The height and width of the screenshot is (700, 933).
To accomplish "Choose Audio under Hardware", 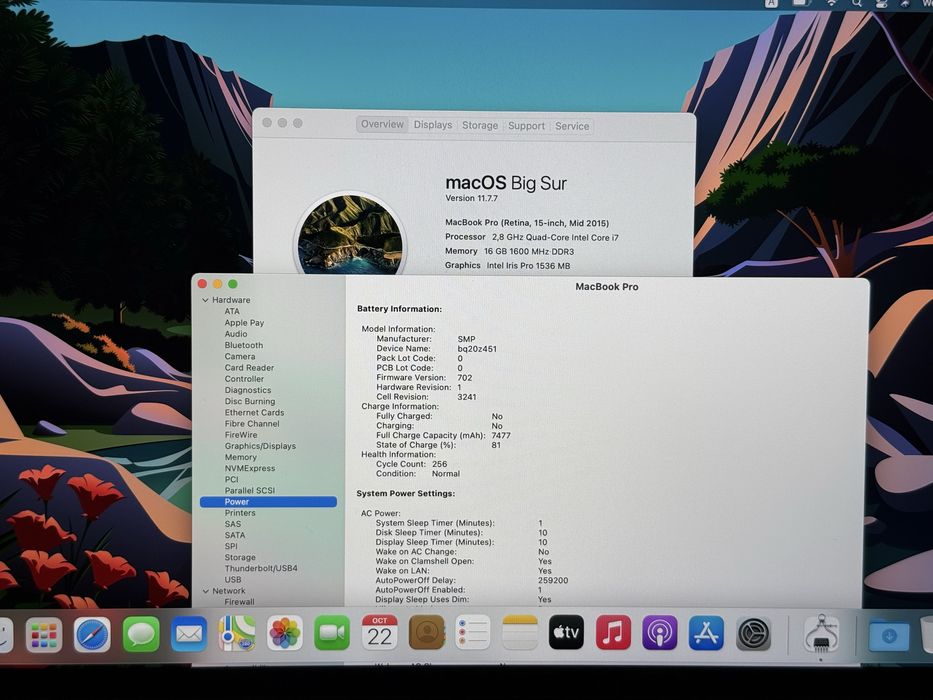I will point(236,334).
